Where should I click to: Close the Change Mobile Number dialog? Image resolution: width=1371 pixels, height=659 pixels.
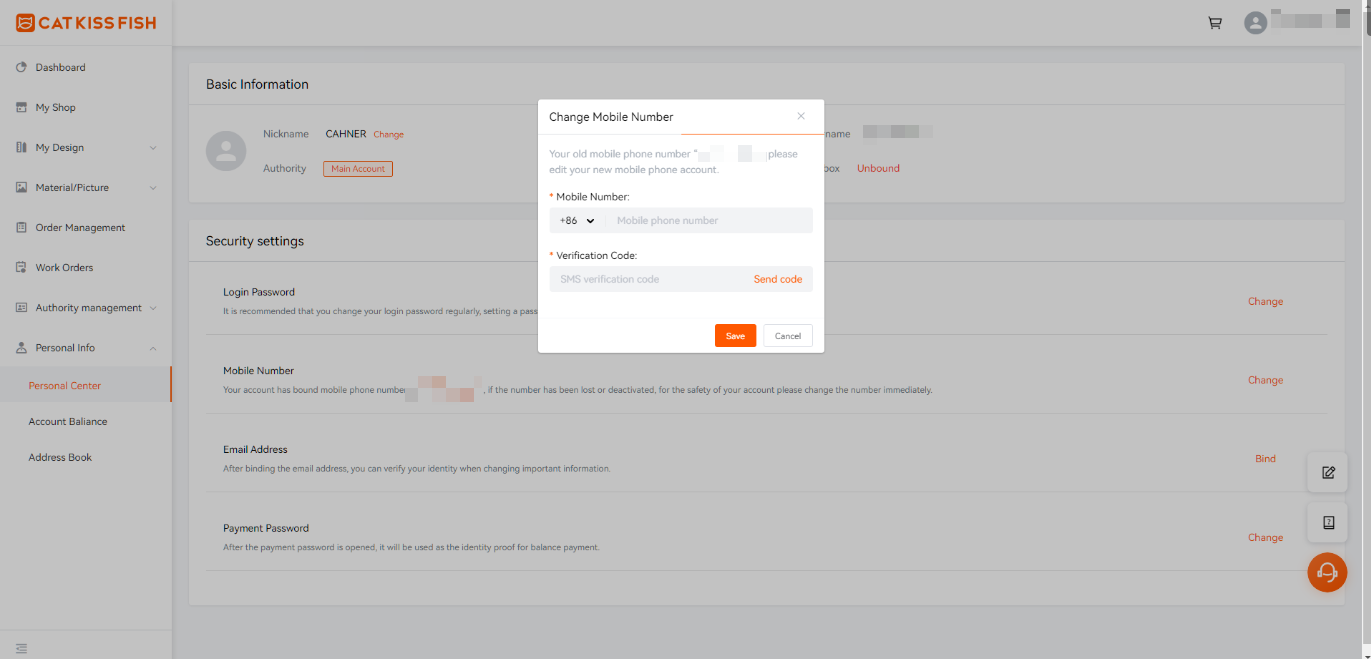pos(801,116)
